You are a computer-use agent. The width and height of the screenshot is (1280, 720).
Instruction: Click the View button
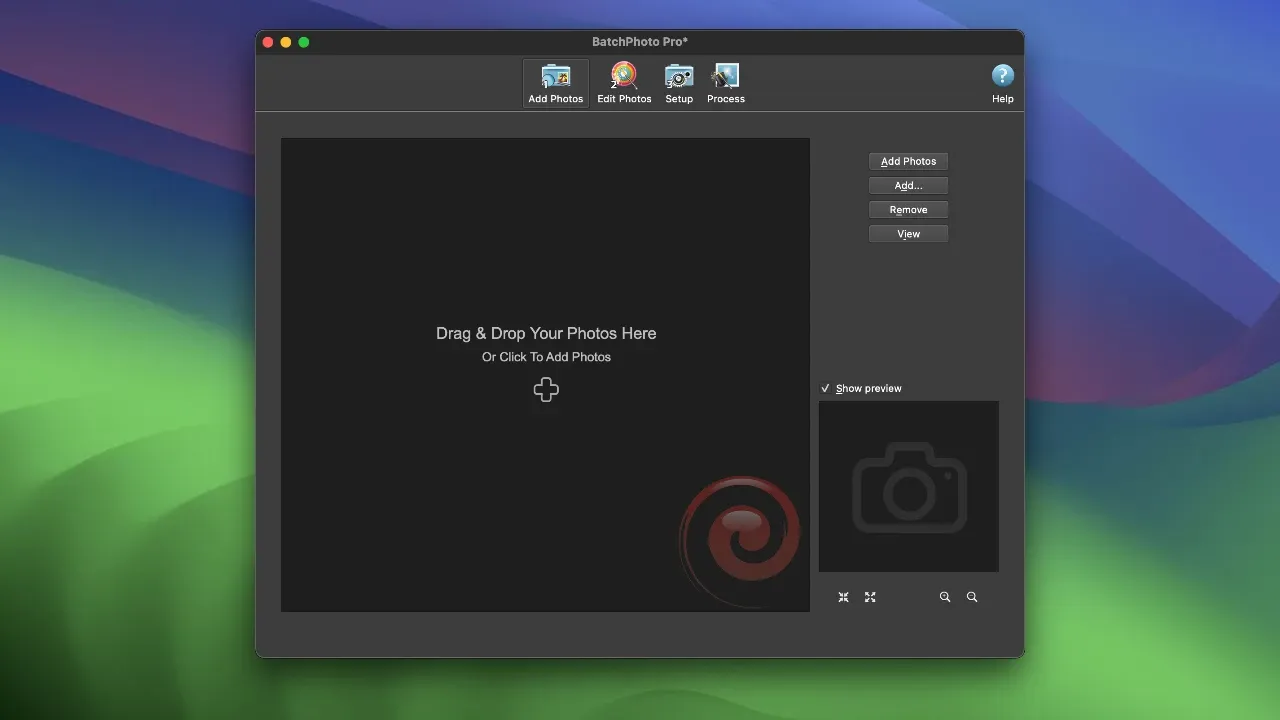coord(908,233)
